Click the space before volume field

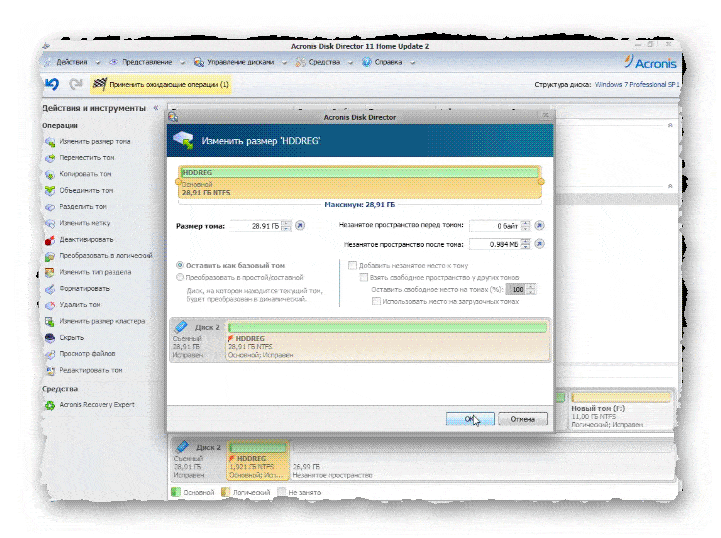pos(495,226)
